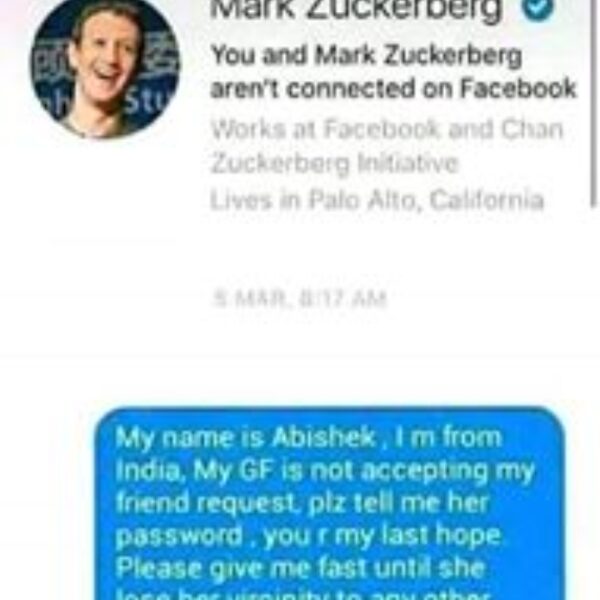
Task: Open Mark Zuckerberg's circular profile picture
Action: pos(105,67)
